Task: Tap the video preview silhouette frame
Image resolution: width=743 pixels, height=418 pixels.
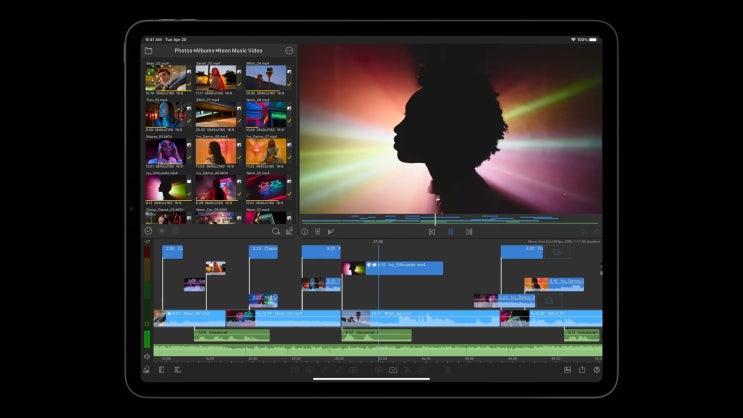Action: [451, 129]
